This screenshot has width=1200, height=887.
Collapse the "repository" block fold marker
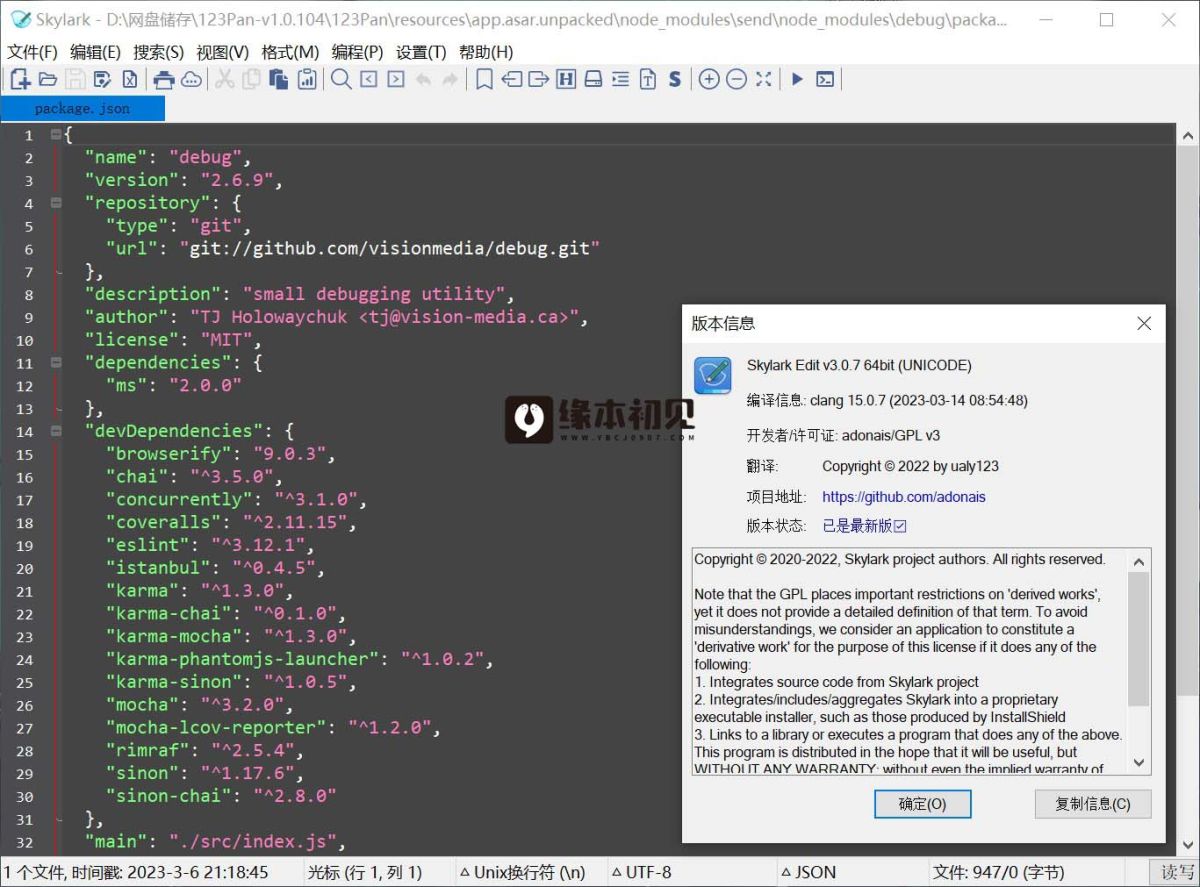click(56, 203)
